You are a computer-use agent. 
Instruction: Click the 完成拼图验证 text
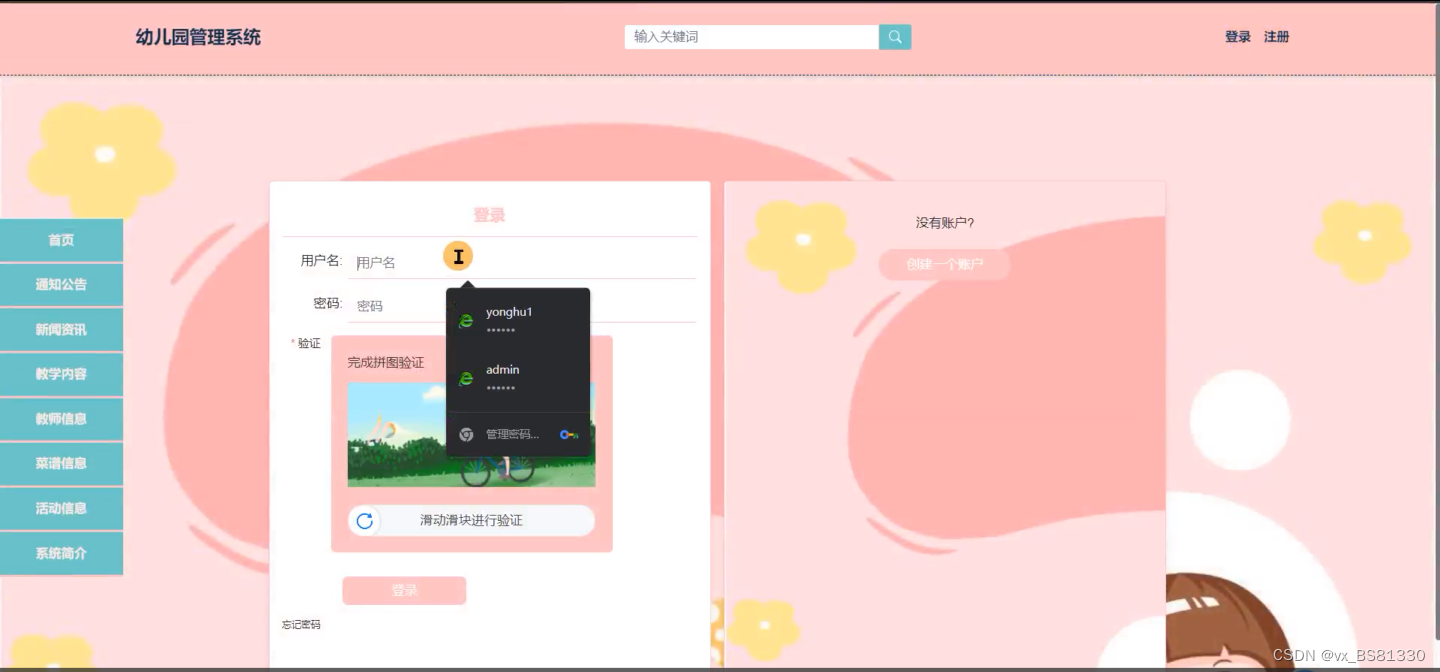[x=386, y=362]
